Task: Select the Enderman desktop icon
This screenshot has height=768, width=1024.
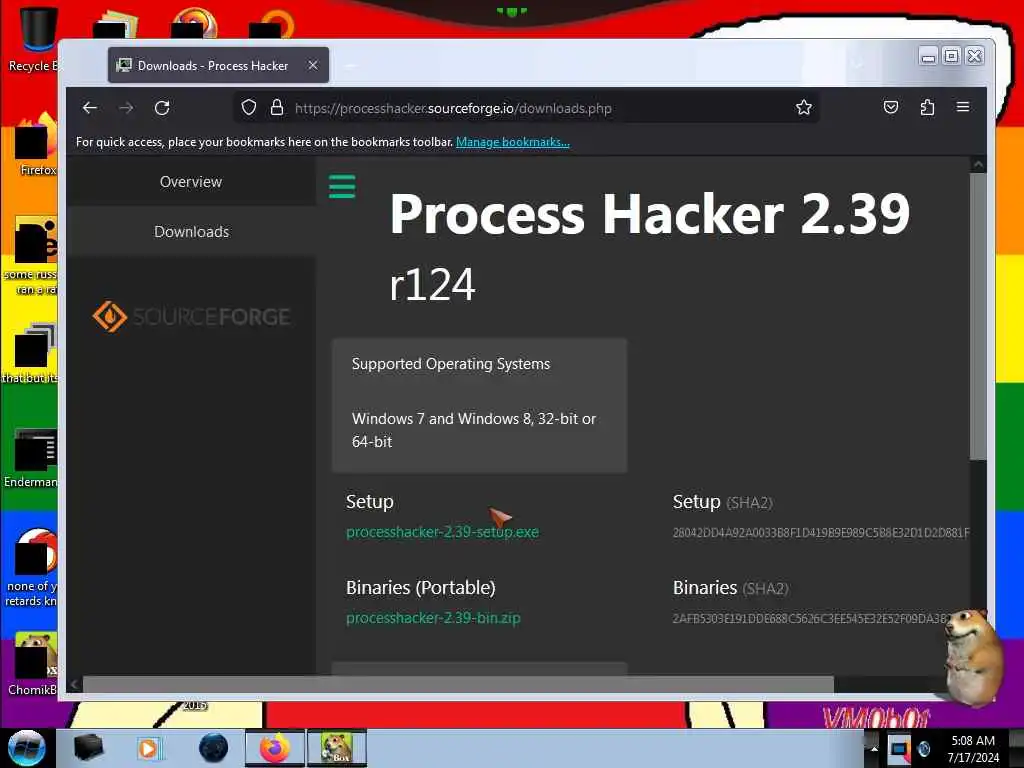Action: pyautogui.click(x=31, y=458)
